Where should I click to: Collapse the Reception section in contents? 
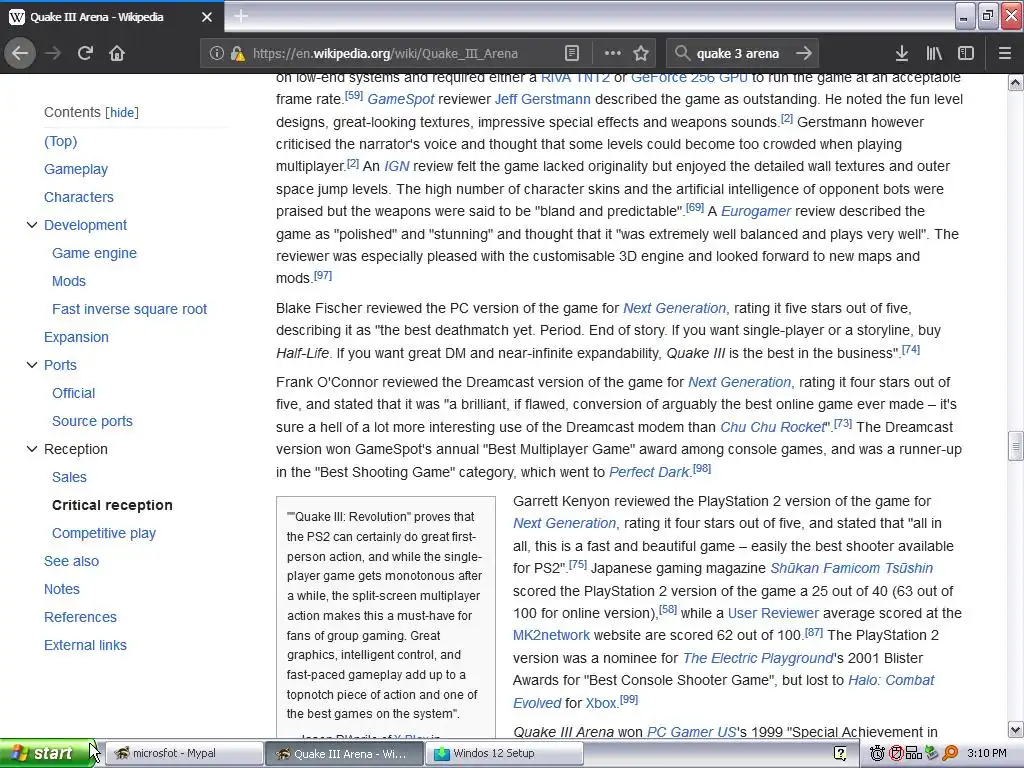pyautogui.click(x=31, y=449)
